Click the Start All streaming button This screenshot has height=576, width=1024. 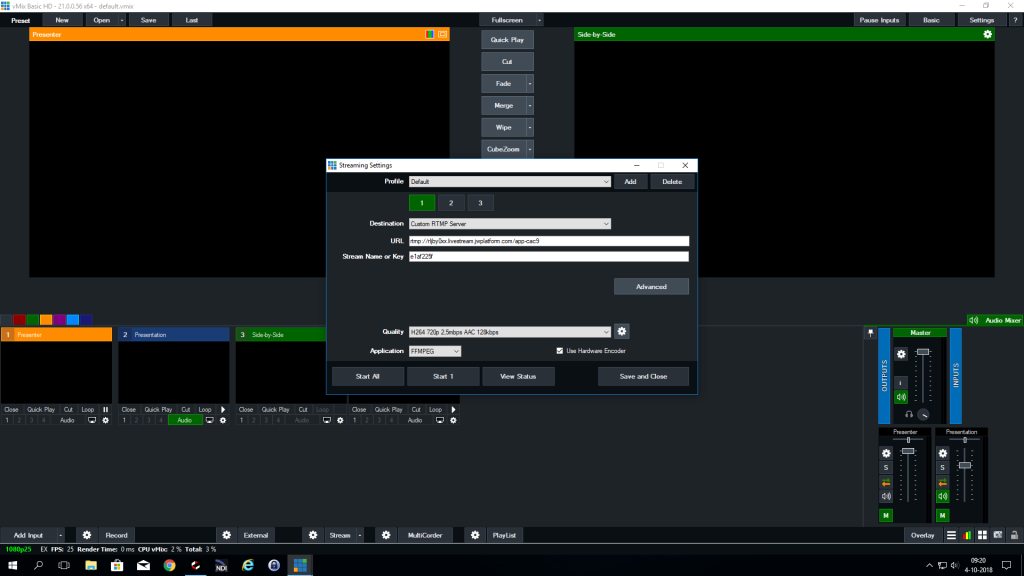tap(367, 375)
